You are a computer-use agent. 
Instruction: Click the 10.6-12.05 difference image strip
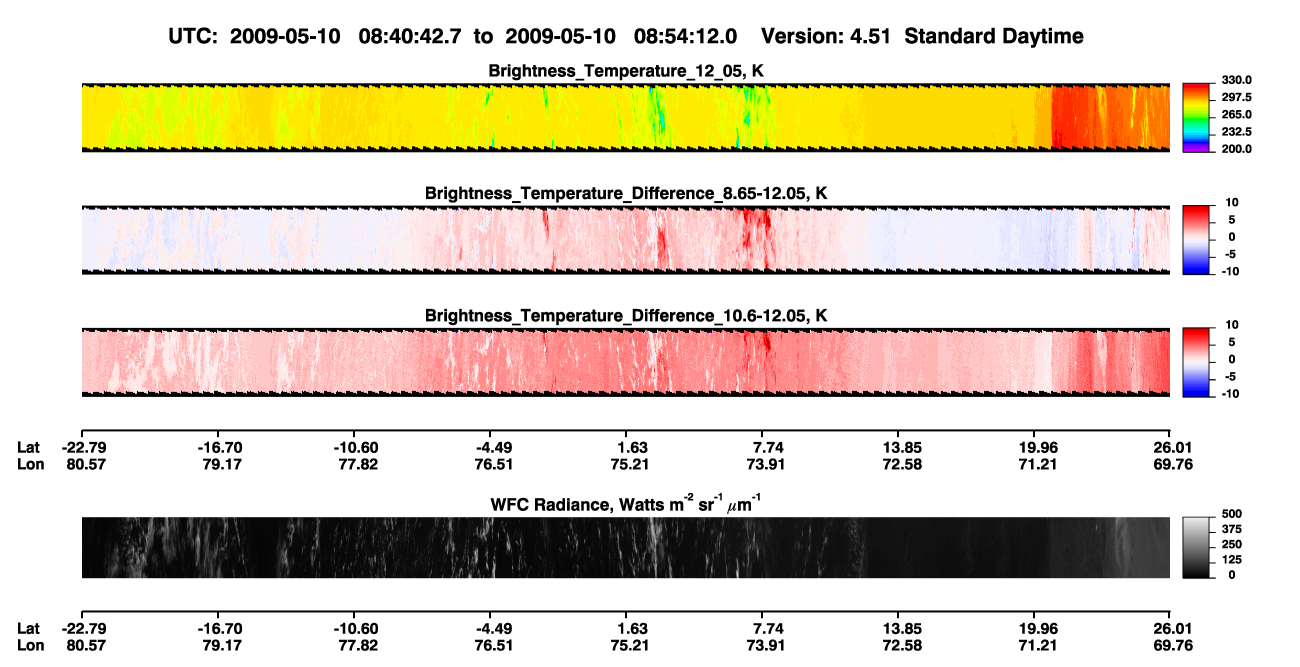click(625, 361)
